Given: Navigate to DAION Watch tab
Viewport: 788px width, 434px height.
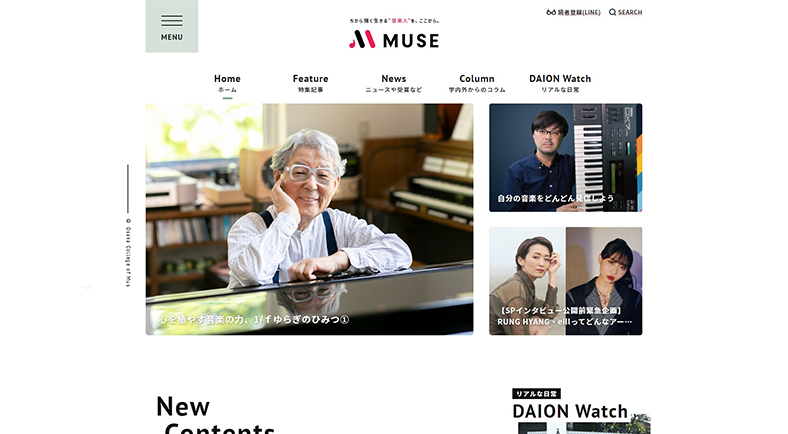Looking at the screenshot, I should [x=560, y=83].
